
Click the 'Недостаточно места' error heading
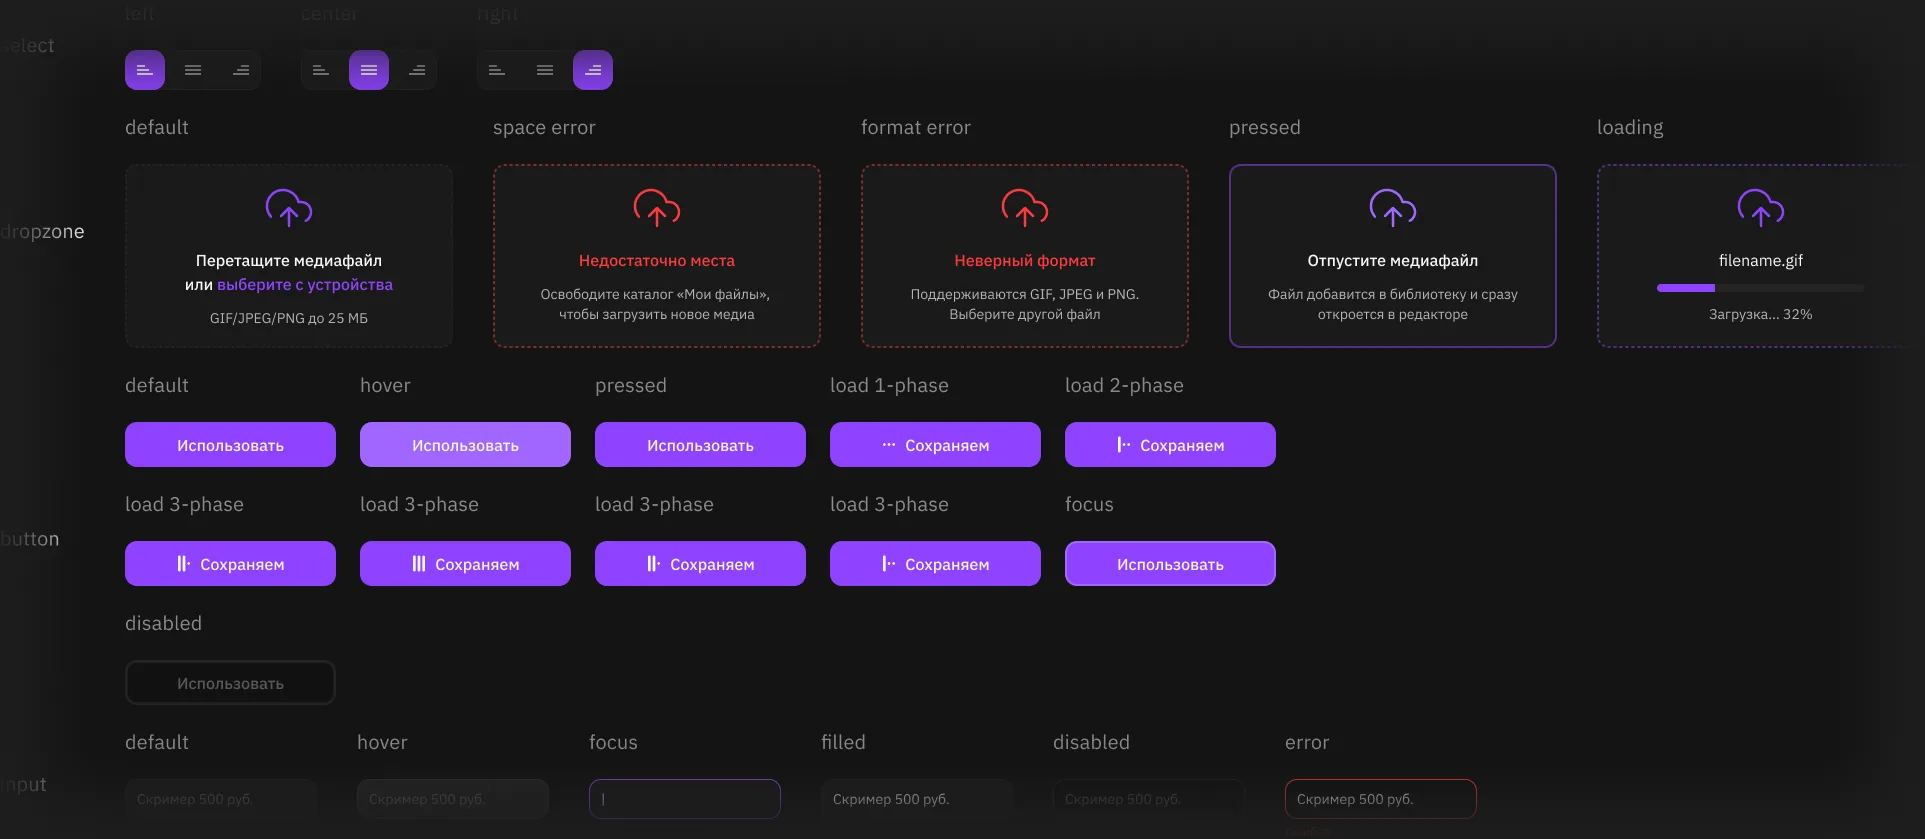tap(657, 261)
